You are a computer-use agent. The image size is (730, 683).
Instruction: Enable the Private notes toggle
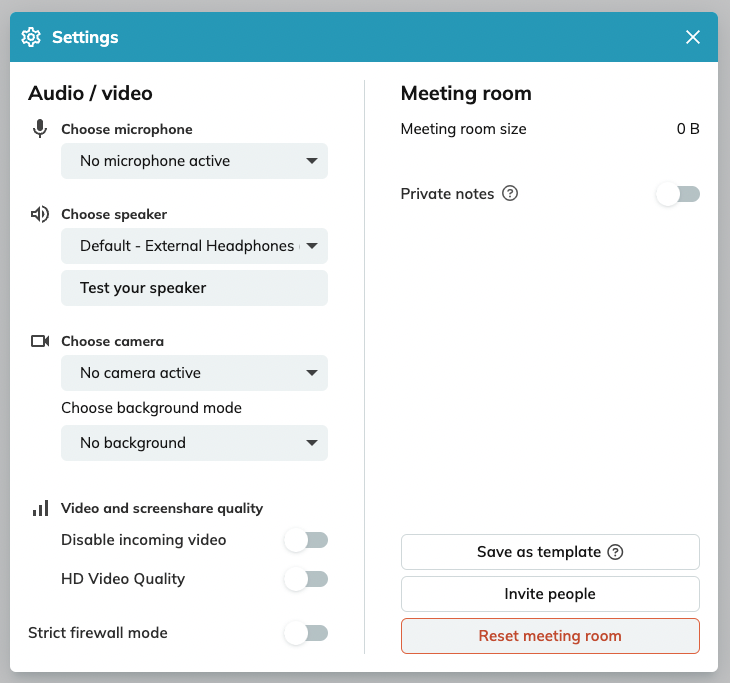[678, 194]
